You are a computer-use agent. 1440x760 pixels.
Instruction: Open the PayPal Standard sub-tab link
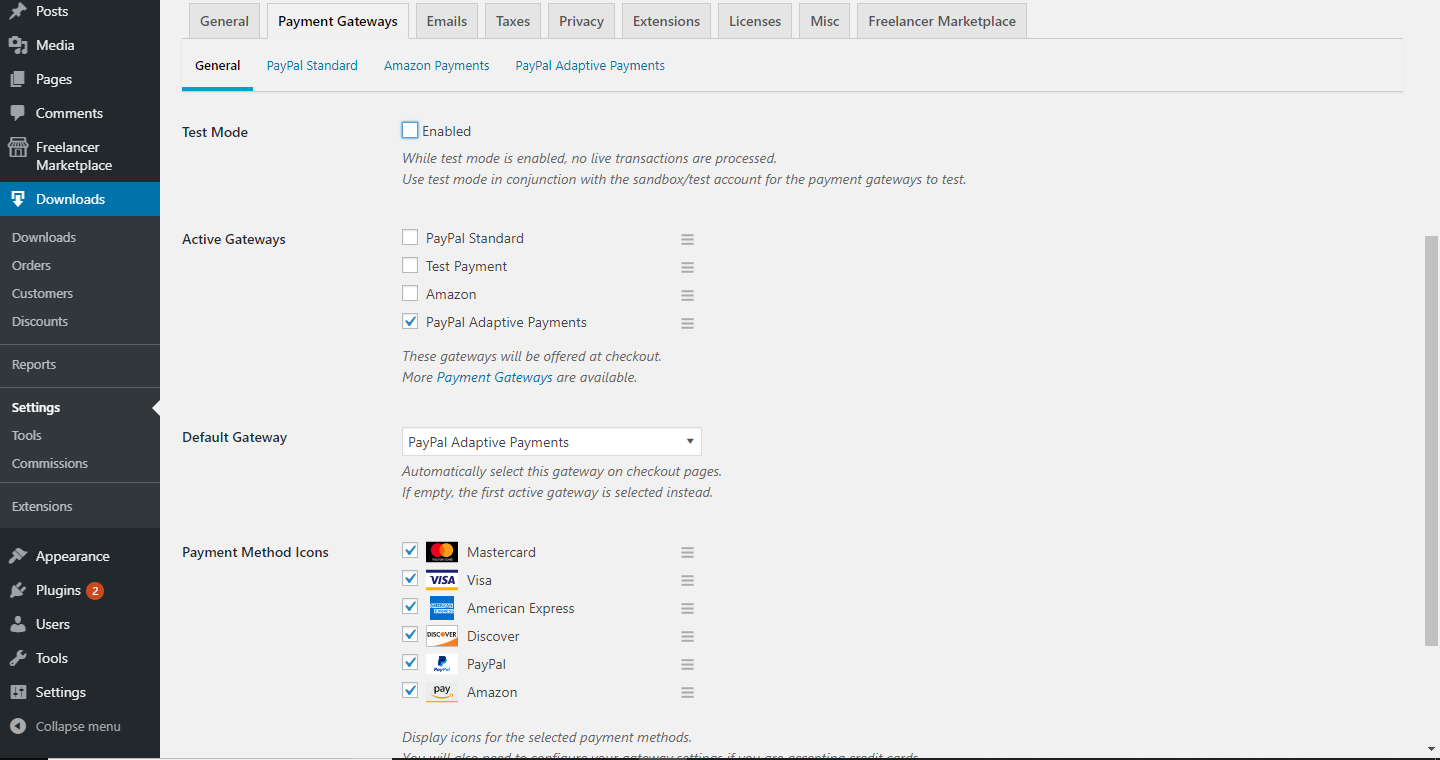(x=312, y=65)
